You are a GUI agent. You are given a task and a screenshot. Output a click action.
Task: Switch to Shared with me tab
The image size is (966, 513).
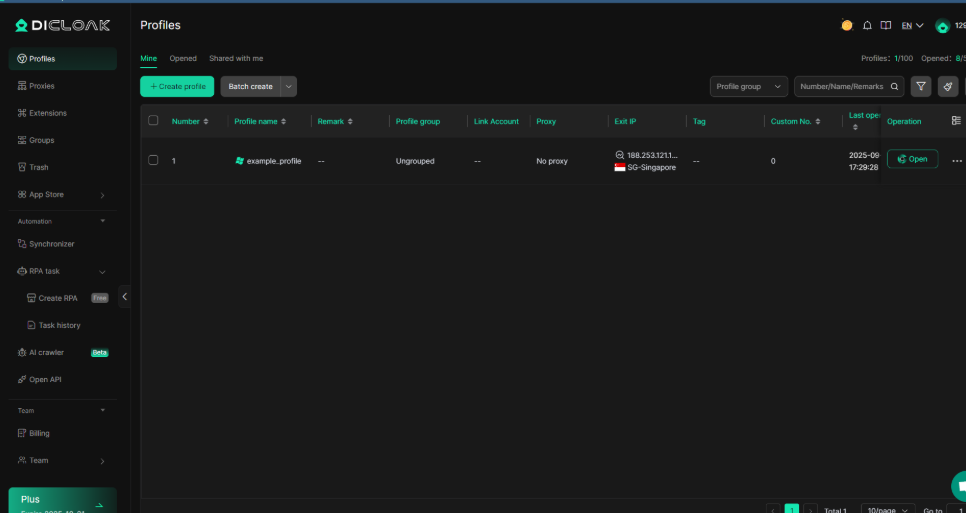point(236,59)
